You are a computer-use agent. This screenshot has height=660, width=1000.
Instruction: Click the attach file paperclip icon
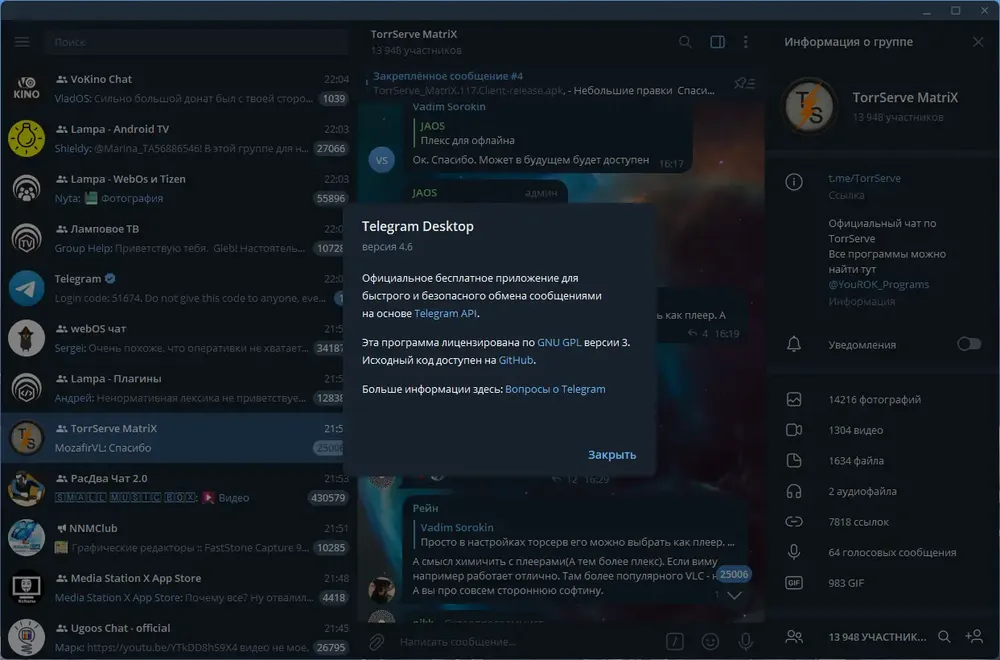tap(376, 642)
